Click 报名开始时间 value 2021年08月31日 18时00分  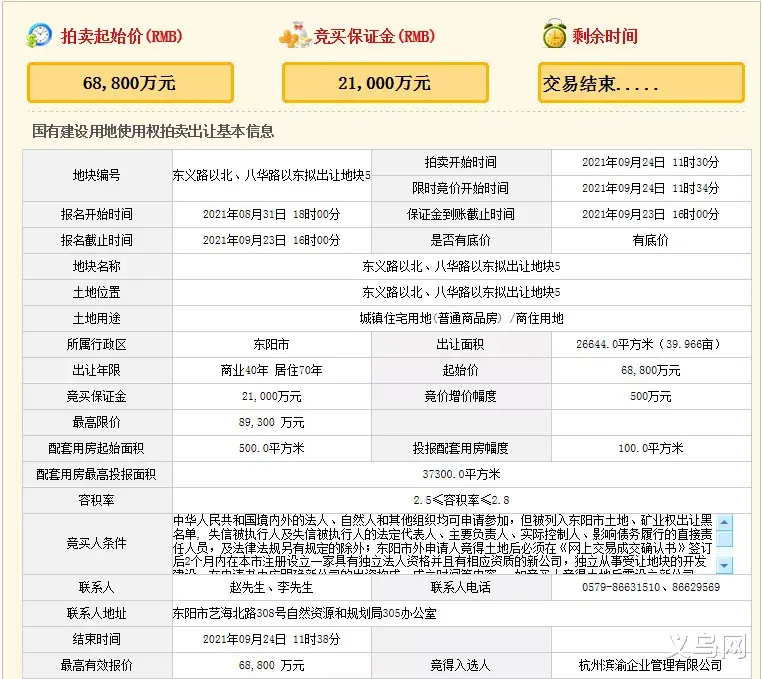[x=271, y=214]
